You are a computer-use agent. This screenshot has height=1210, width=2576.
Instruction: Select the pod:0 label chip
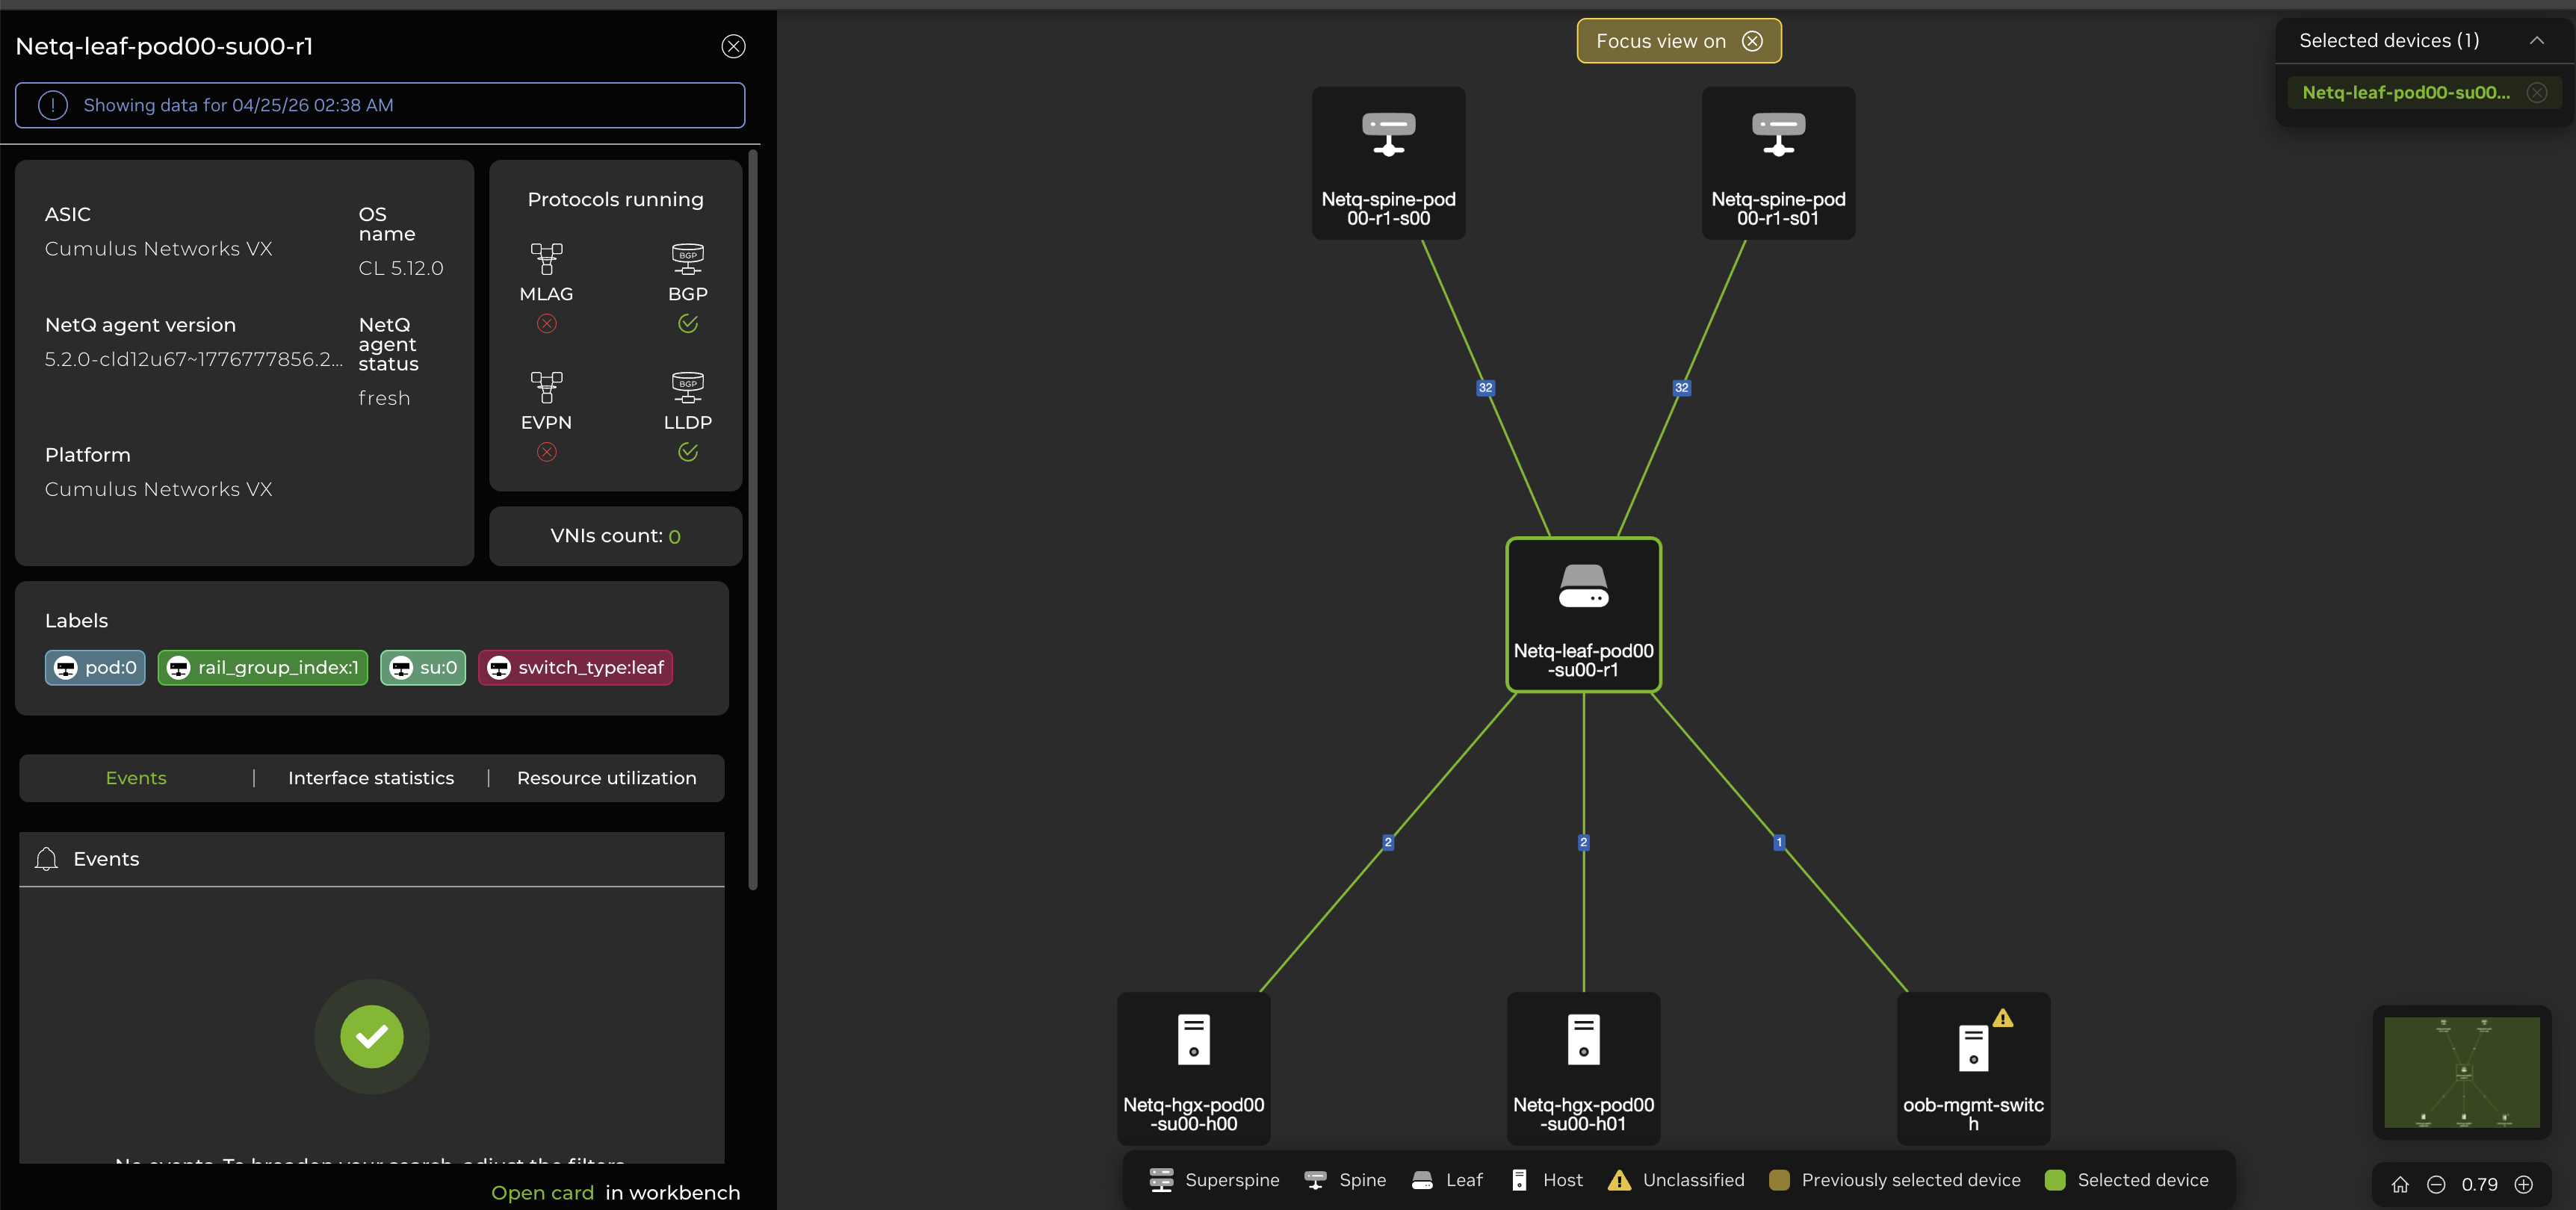[x=95, y=667]
